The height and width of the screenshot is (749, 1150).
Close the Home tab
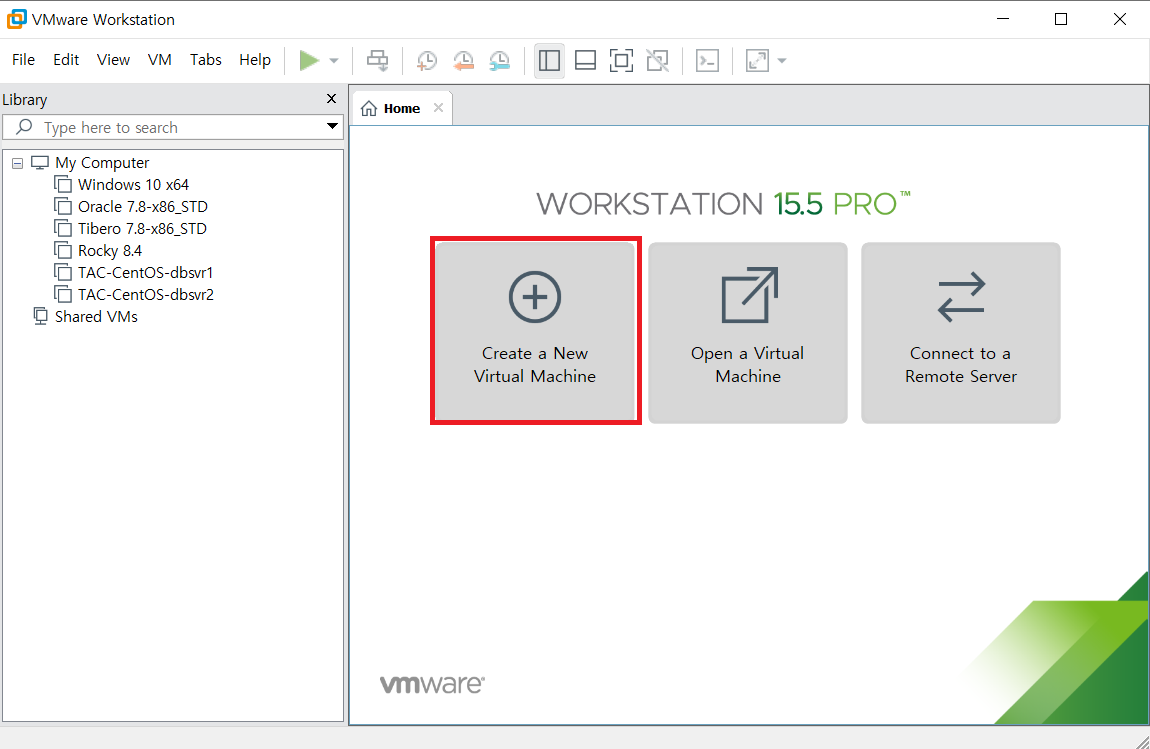tap(439, 108)
